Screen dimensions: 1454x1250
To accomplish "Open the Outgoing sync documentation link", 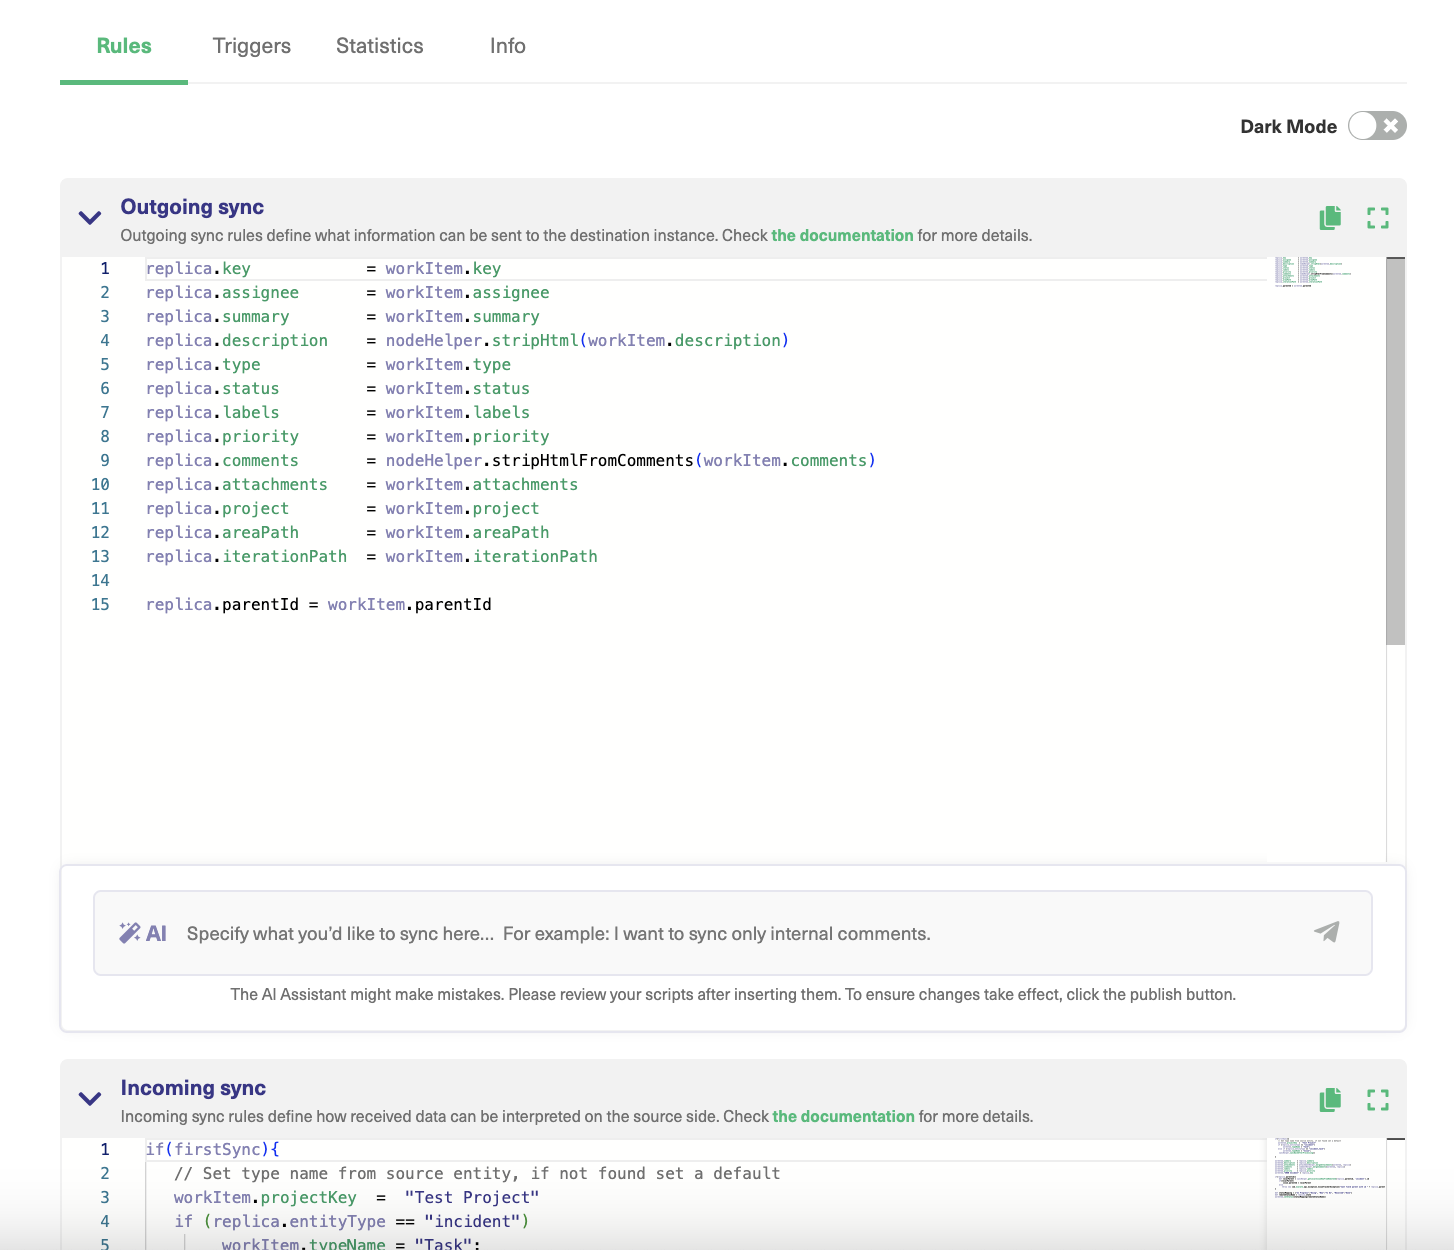I will 842,235.
